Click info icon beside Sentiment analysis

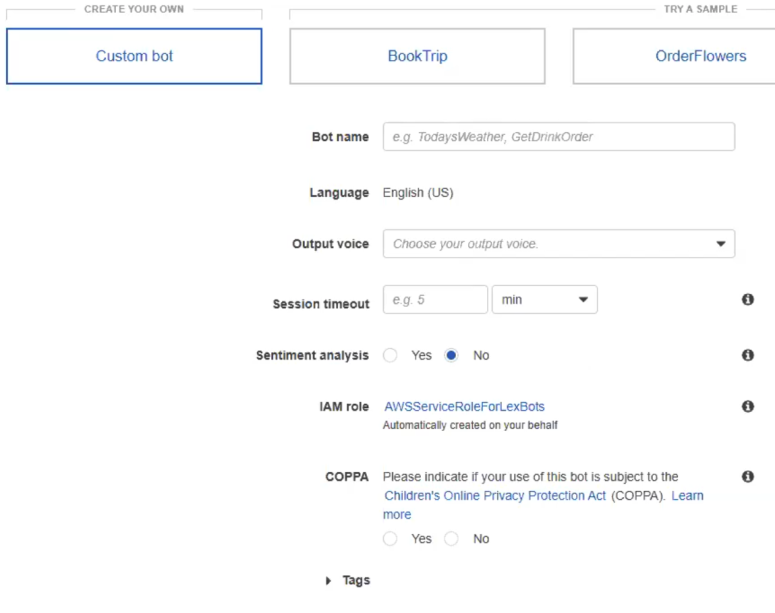tap(747, 355)
